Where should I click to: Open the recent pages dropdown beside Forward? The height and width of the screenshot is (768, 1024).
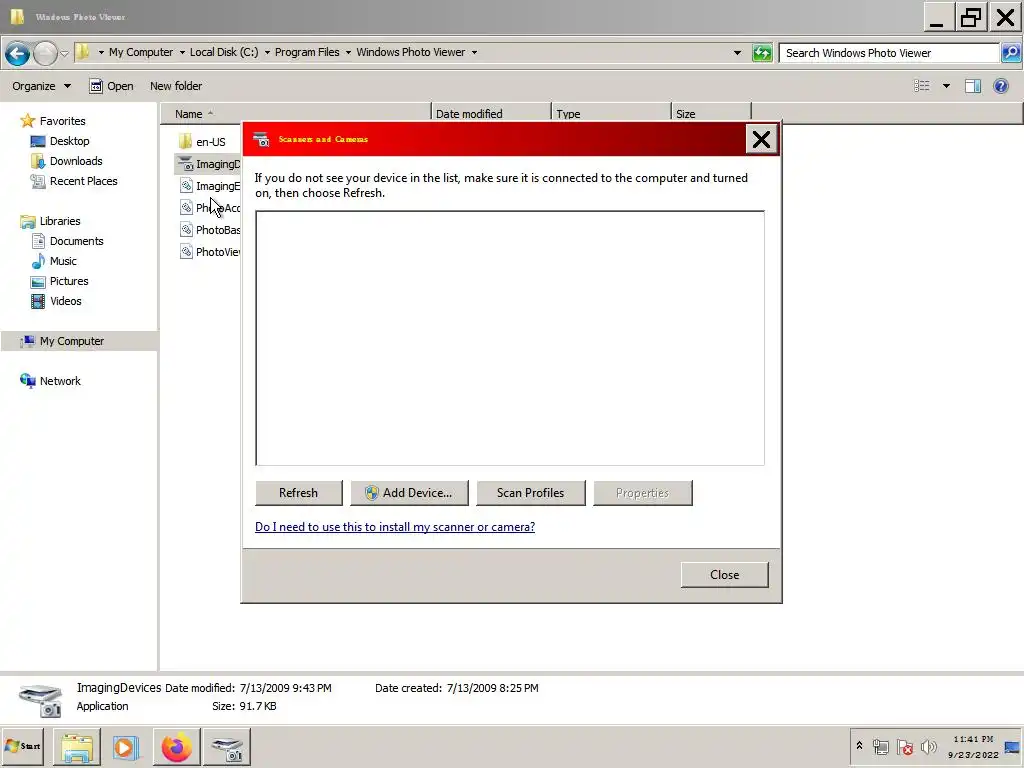click(x=64, y=54)
